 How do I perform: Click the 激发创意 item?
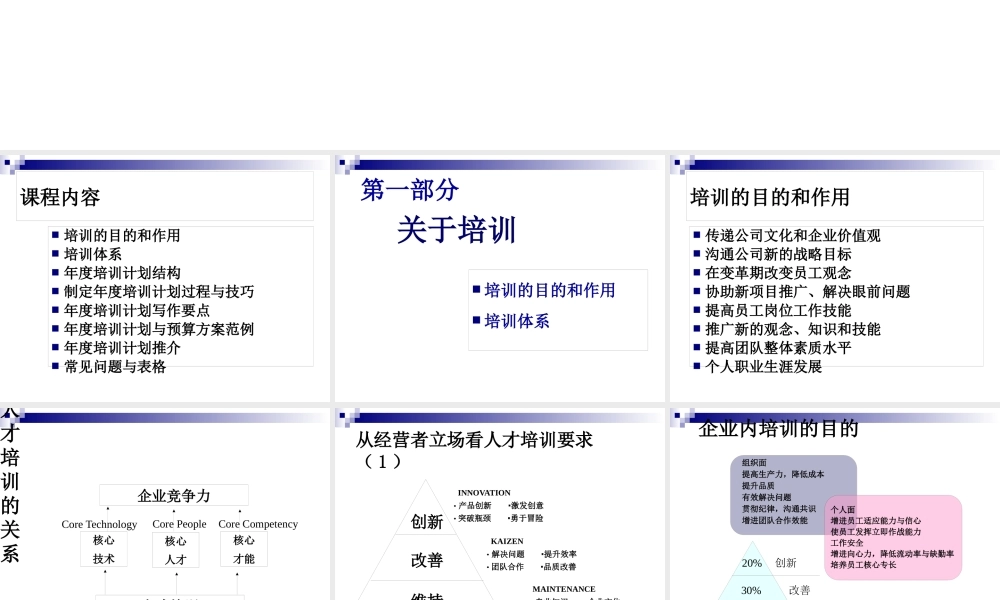[x=526, y=506]
